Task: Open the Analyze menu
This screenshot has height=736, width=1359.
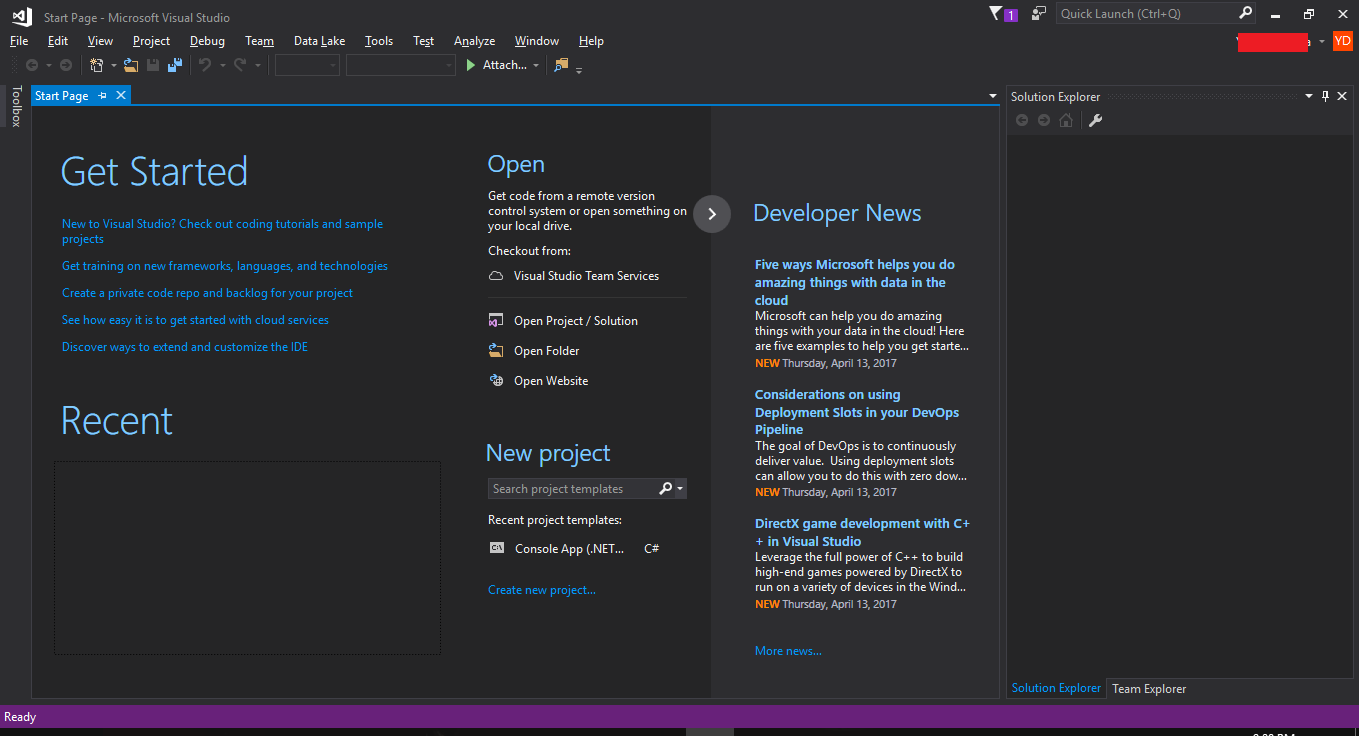Action: [474, 41]
